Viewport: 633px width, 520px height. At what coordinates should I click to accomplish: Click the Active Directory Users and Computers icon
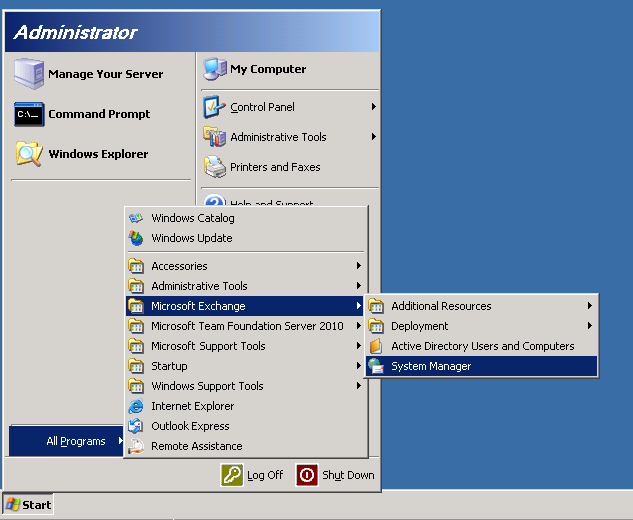tap(376, 346)
